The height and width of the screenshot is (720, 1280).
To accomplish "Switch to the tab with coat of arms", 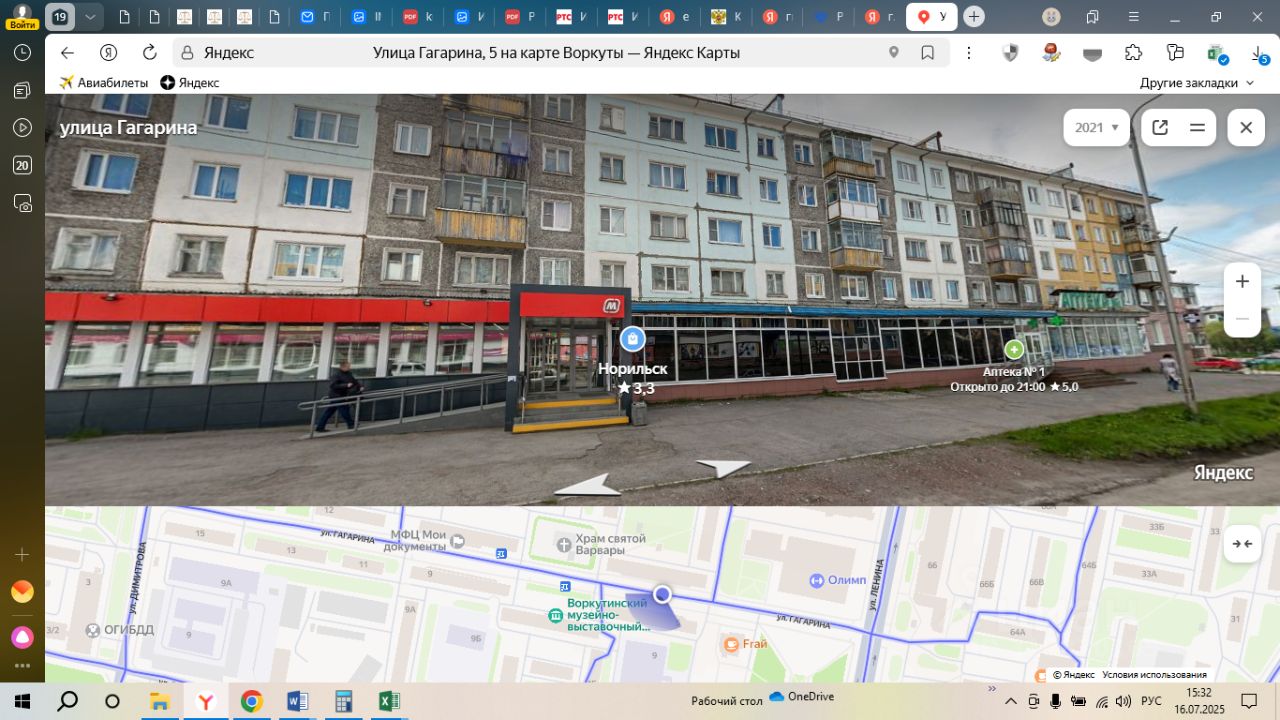I will (725, 17).
